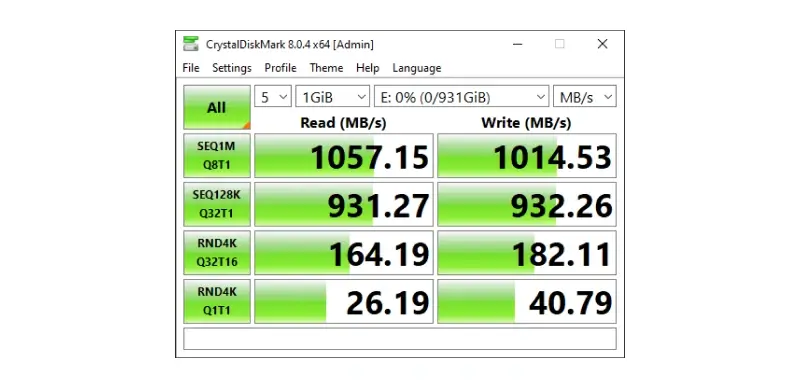Screen dimensions: 800x388
Task: Run the RND4K Q32T16 test
Action: point(217,253)
